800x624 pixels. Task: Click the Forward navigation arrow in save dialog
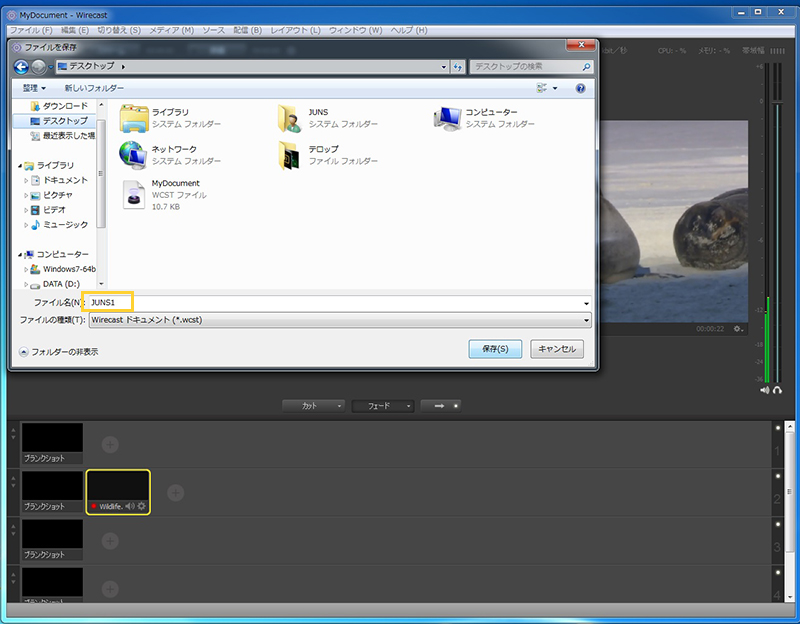(39, 67)
